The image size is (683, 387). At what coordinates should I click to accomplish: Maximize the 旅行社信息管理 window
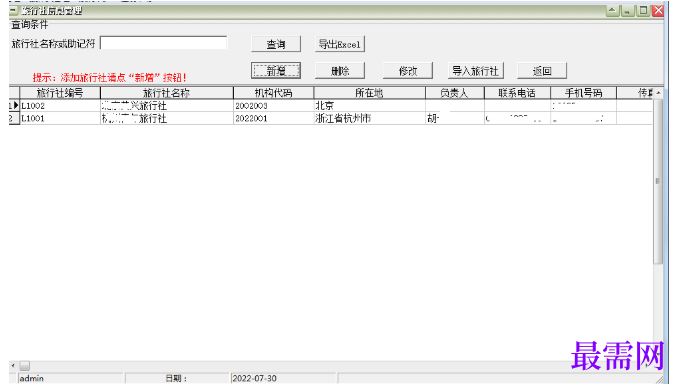[x=643, y=10]
